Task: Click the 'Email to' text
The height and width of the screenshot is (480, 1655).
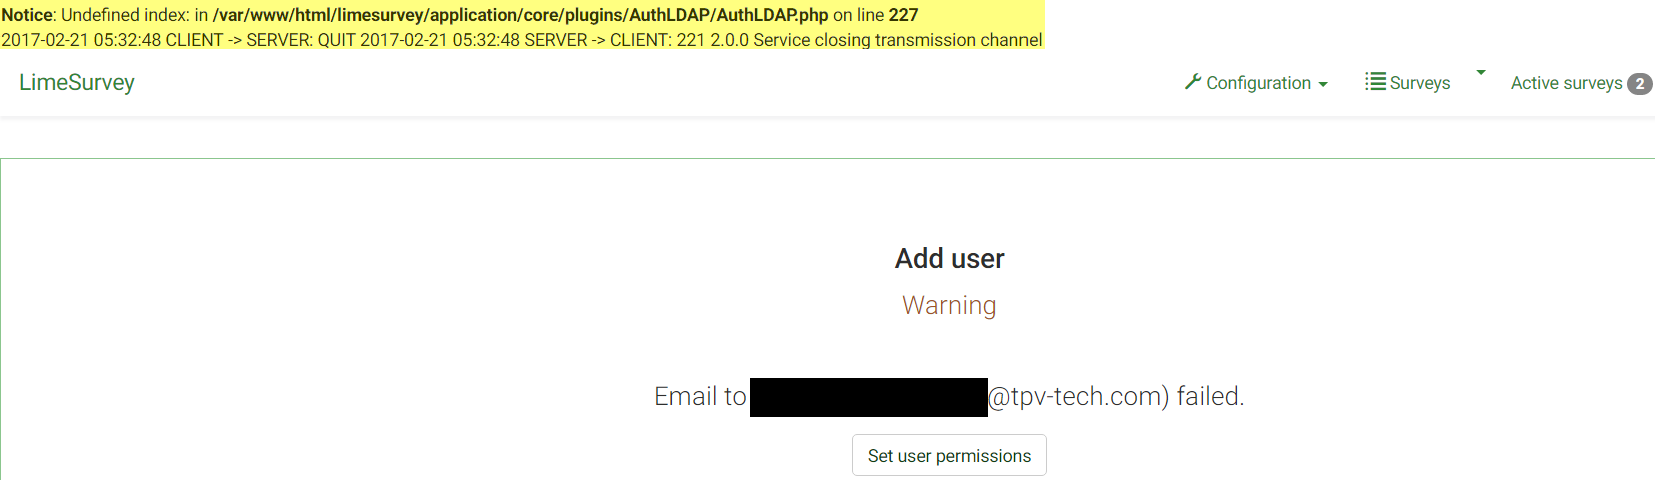Action: tap(700, 397)
